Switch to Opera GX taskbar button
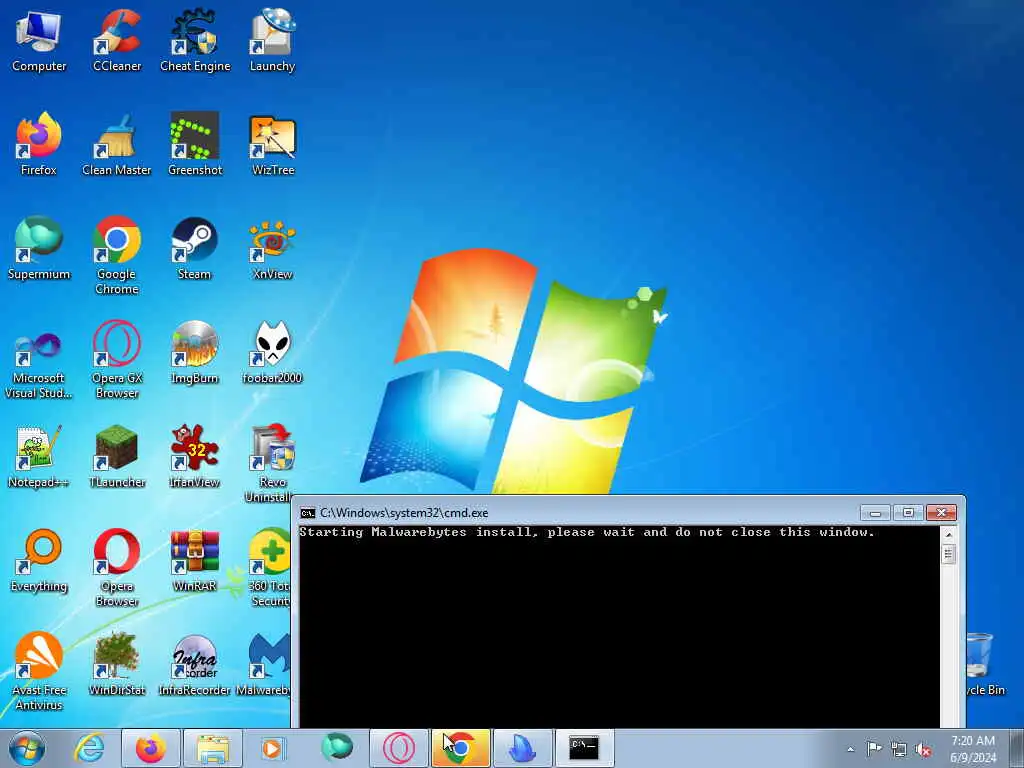 pyautogui.click(x=398, y=748)
